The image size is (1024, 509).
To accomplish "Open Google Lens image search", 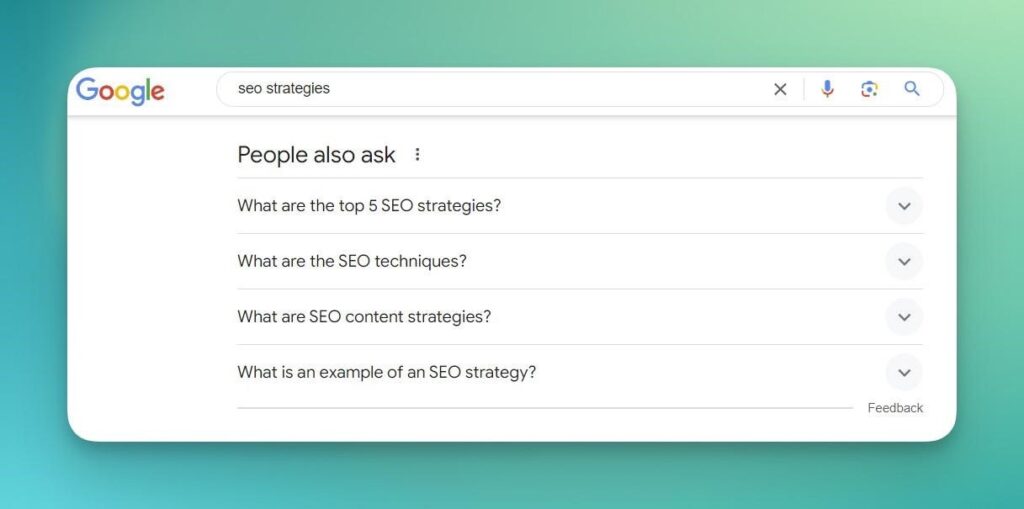I will 869,89.
